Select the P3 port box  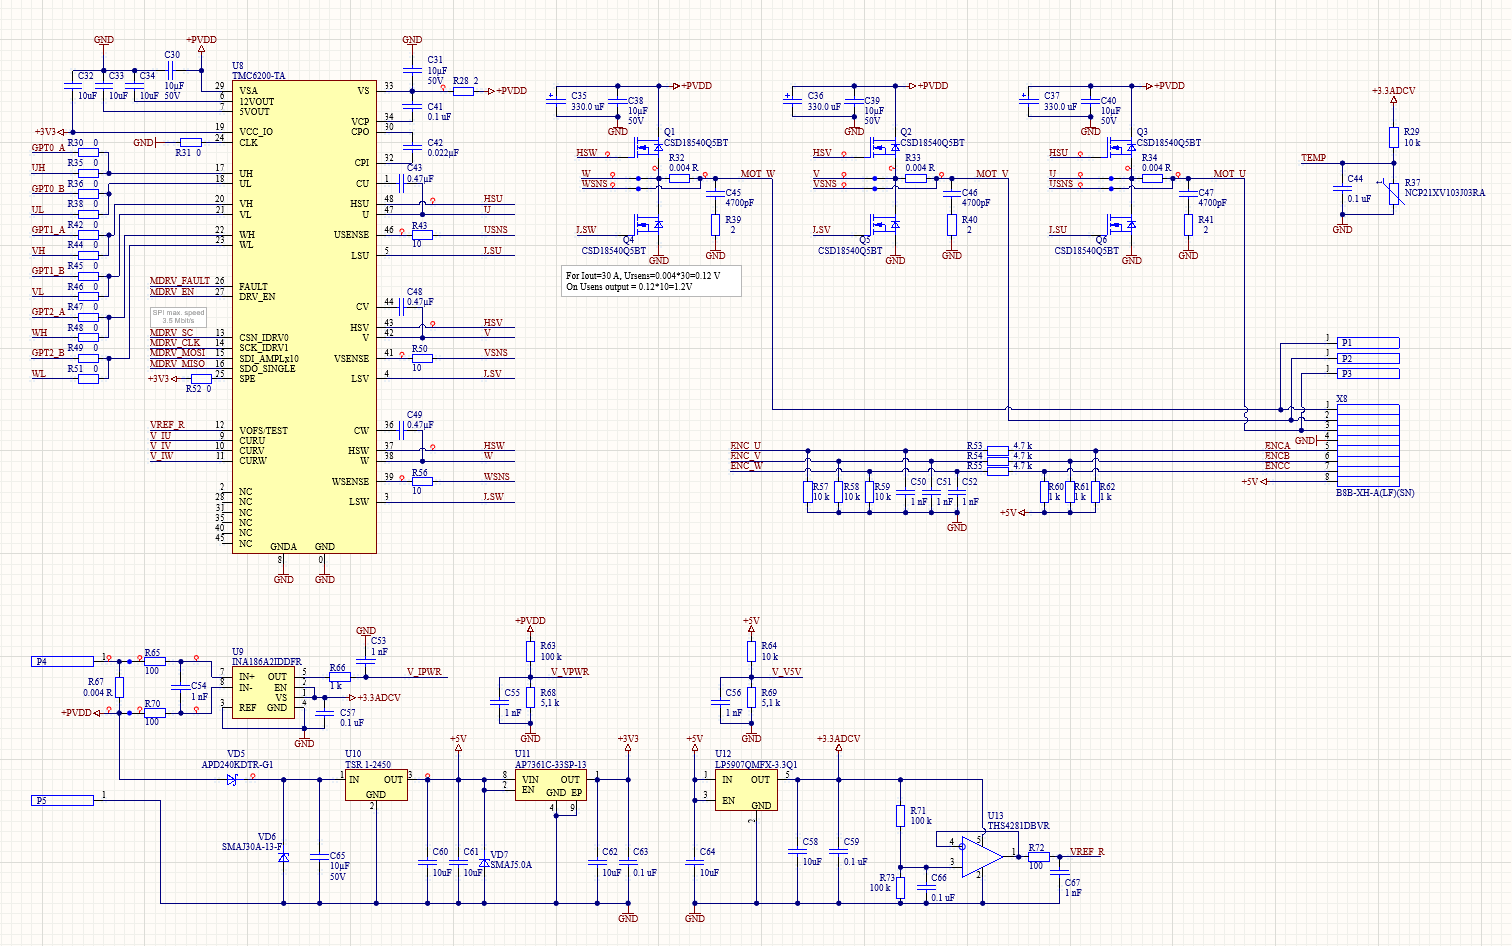pos(1369,373)
